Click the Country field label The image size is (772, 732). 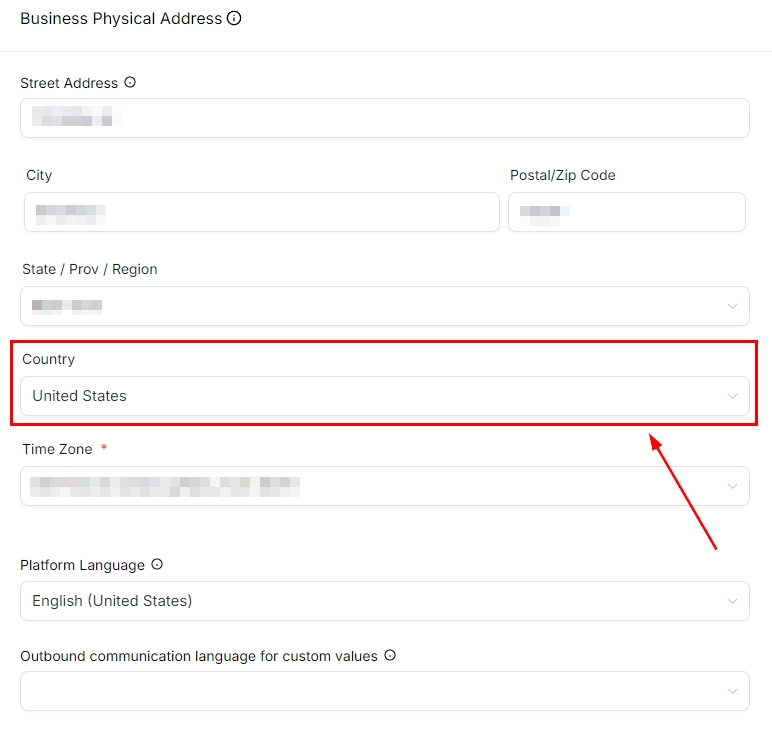click(48, 359)
